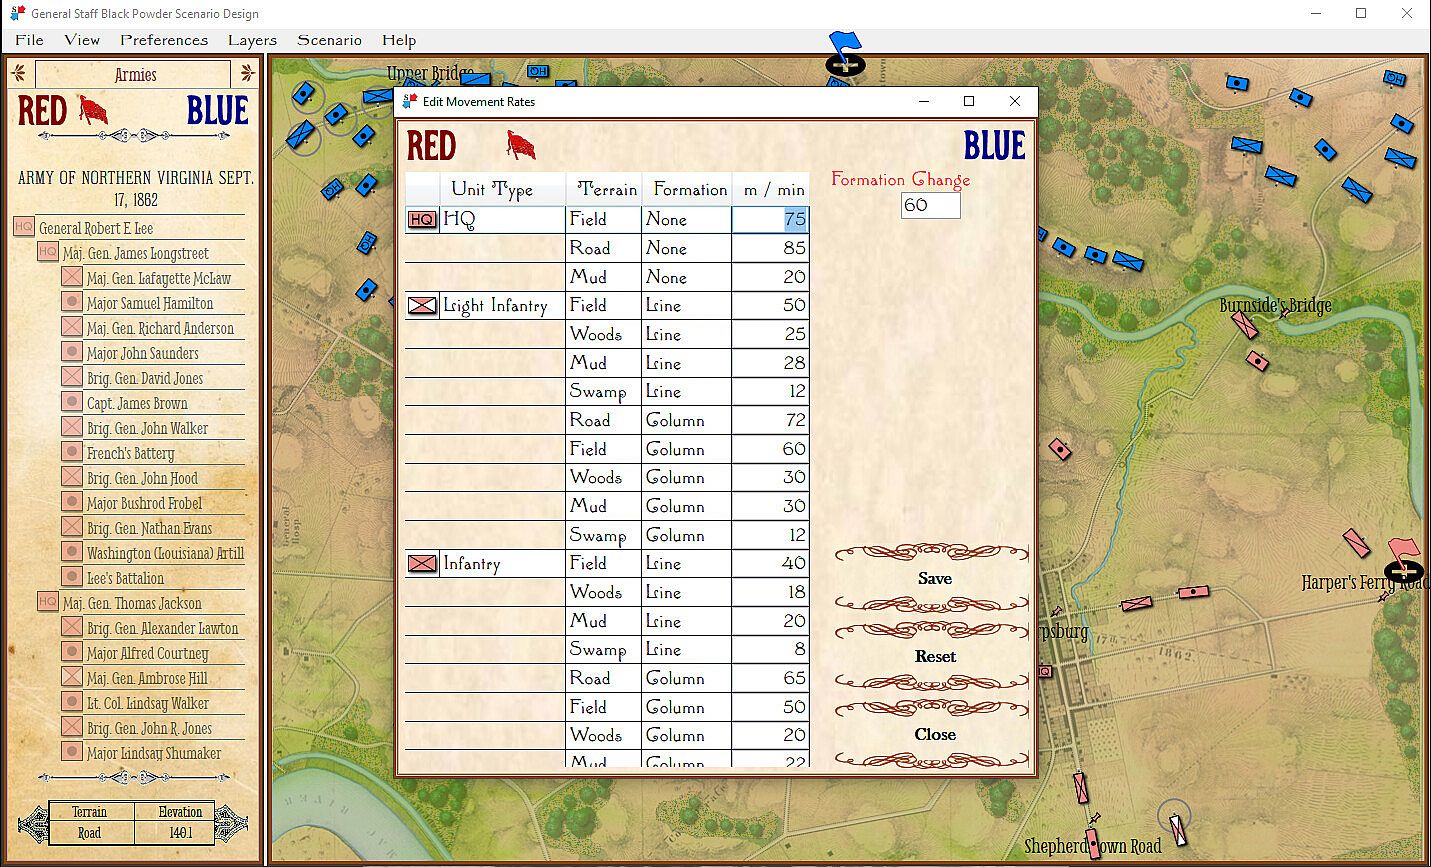This screenshot has height=867, width=1431.
Task: Click Save in the Edit Movement Rates dialog
Action: pos(934,578)
